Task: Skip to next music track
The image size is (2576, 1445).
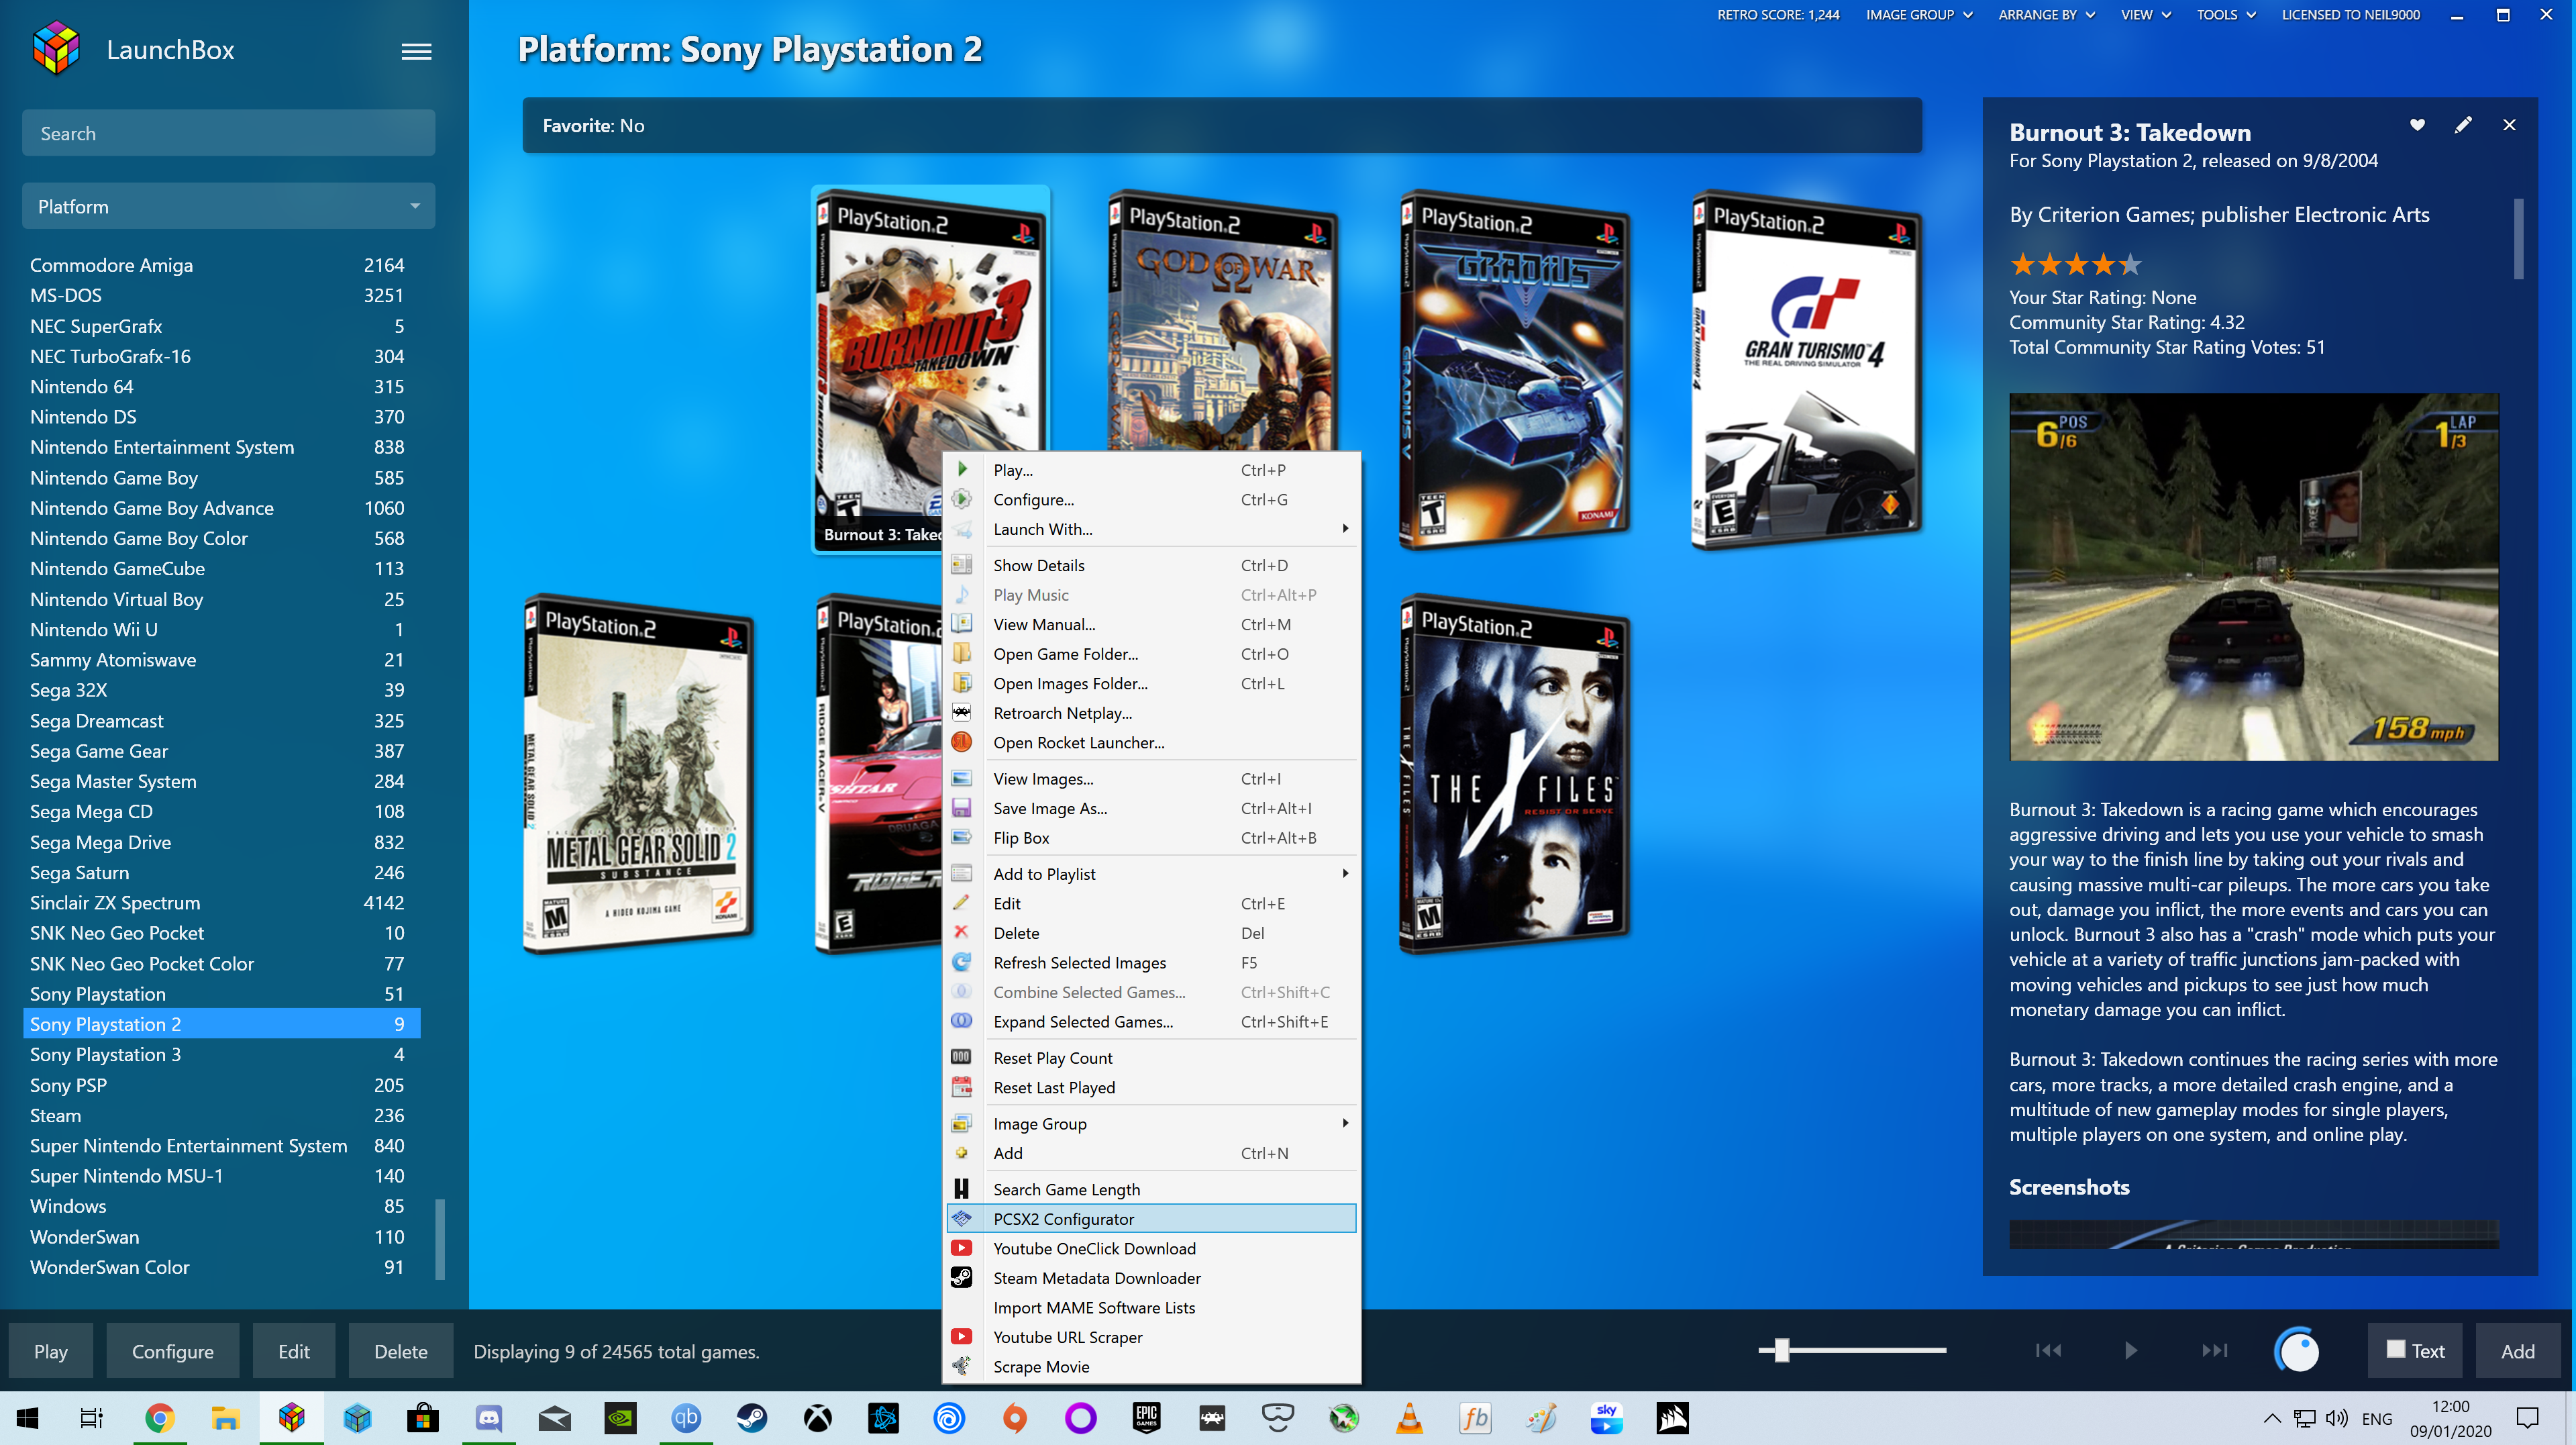Action: click(x=2214, y=1351)
